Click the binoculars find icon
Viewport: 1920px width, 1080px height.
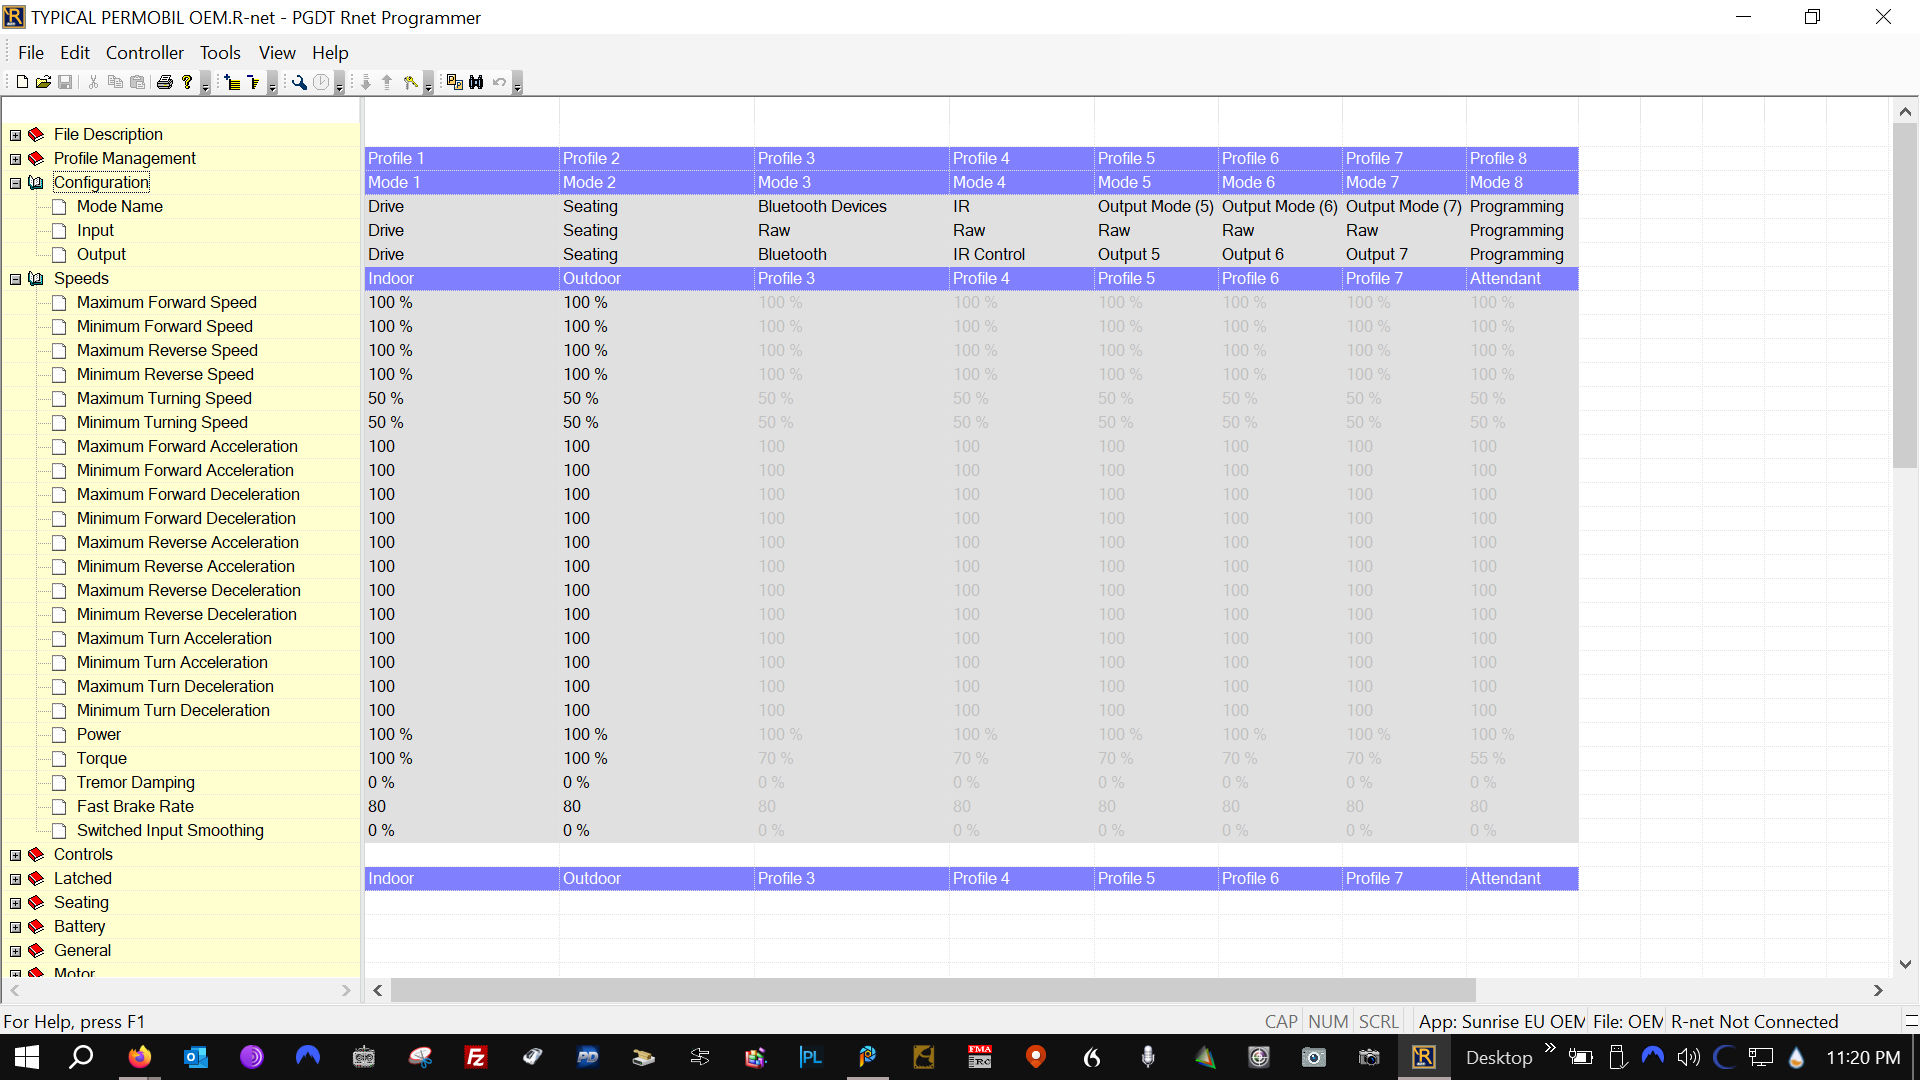[476, 82]
